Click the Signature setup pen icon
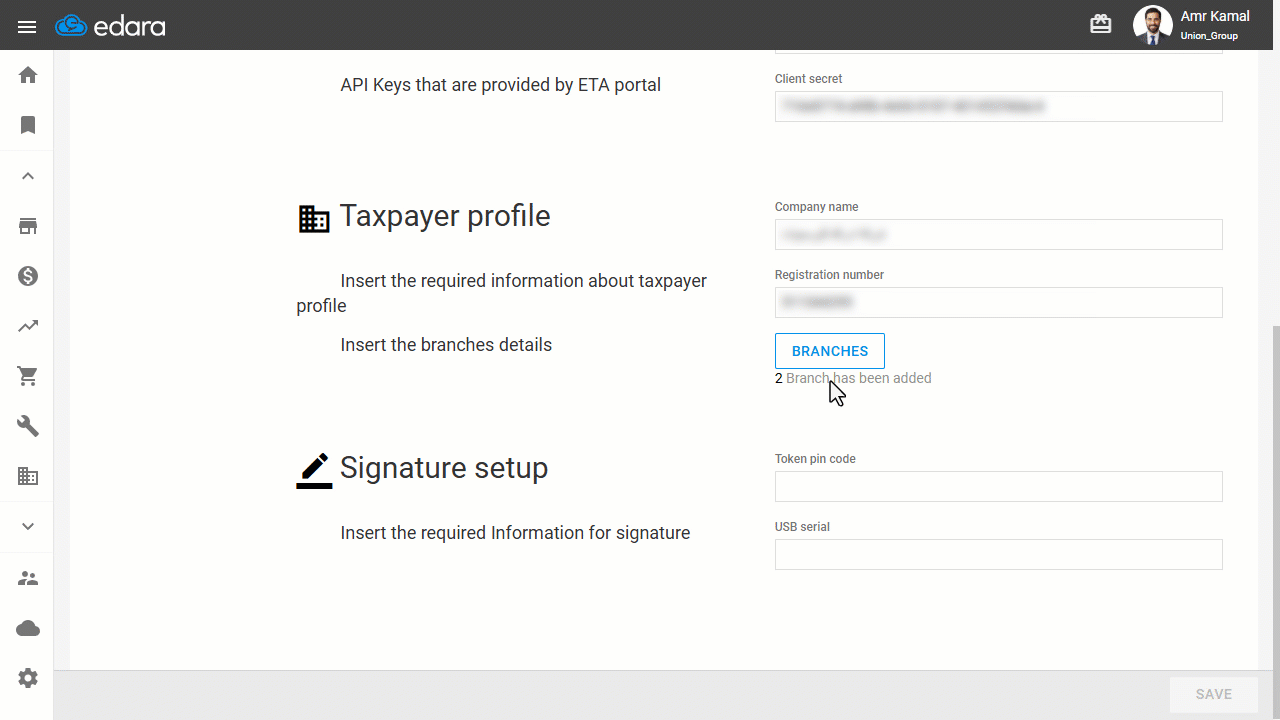This screenshot has height=720, width=1280. pyautogui.click(x=314, y=471)
